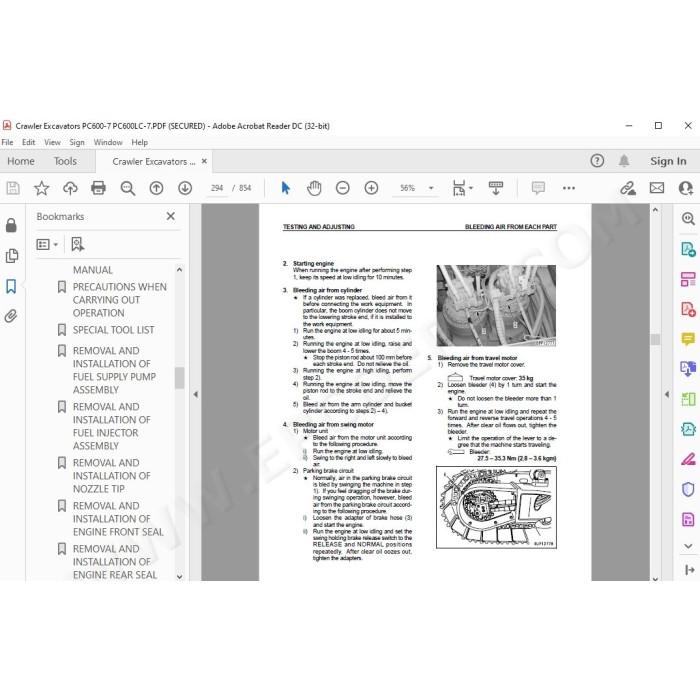
Task: Zoom in with plus button
Action: coord(371,188)
